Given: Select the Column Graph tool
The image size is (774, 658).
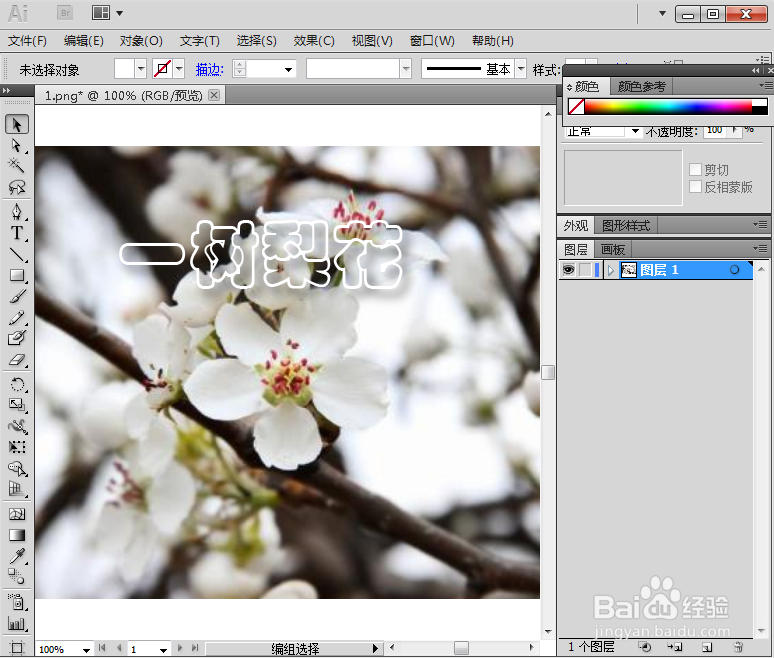Looking at the screenshot, I should pyautogui.click(x=17, y=623).
